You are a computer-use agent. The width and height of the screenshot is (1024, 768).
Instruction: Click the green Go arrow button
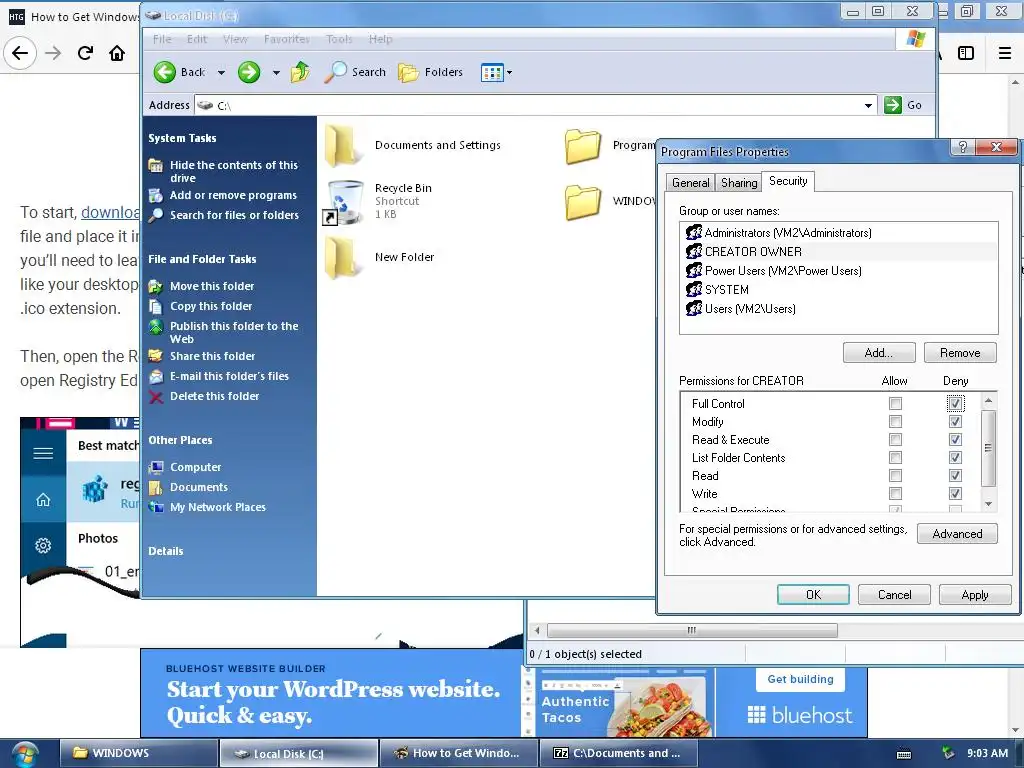pos(893,104)
